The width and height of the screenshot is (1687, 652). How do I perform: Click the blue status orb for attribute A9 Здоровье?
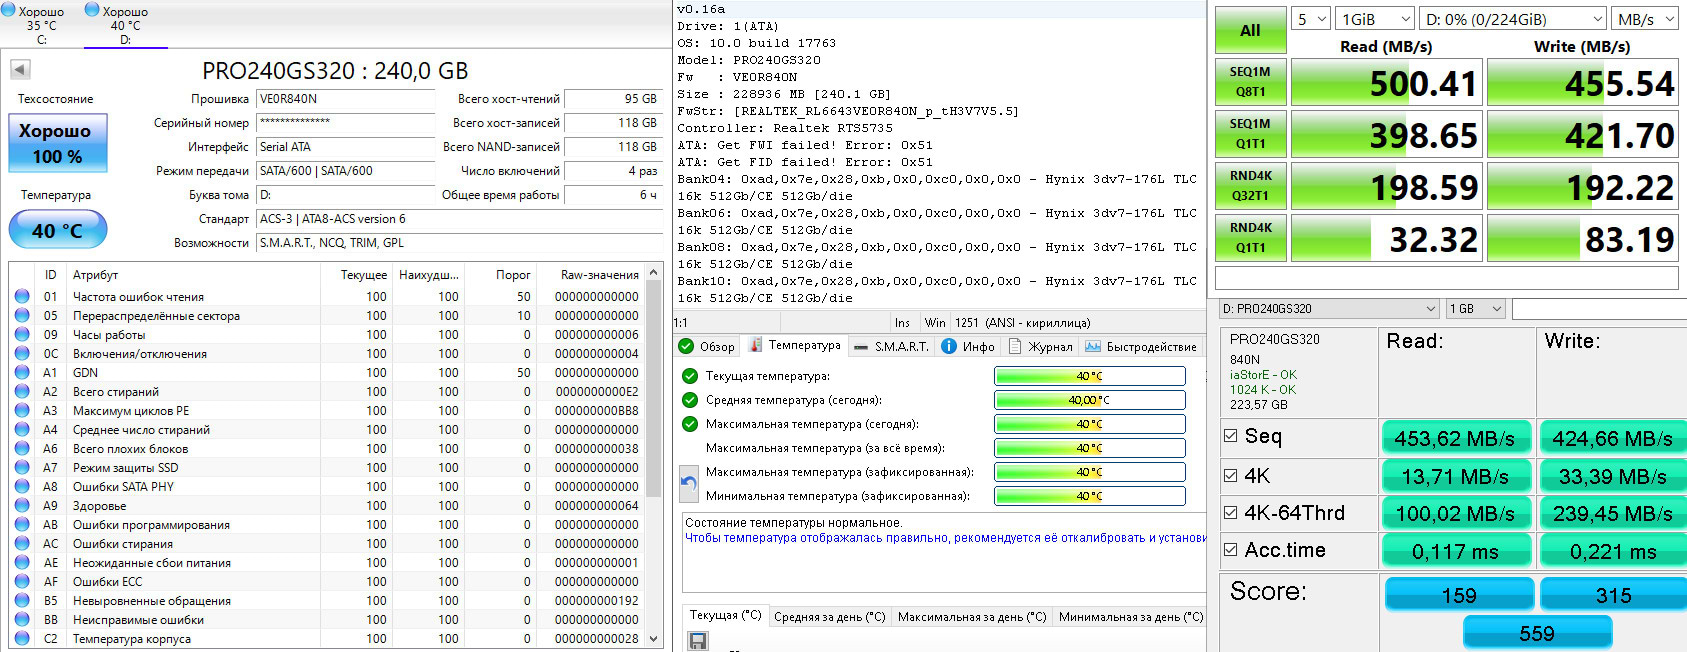tap(22, 506)
